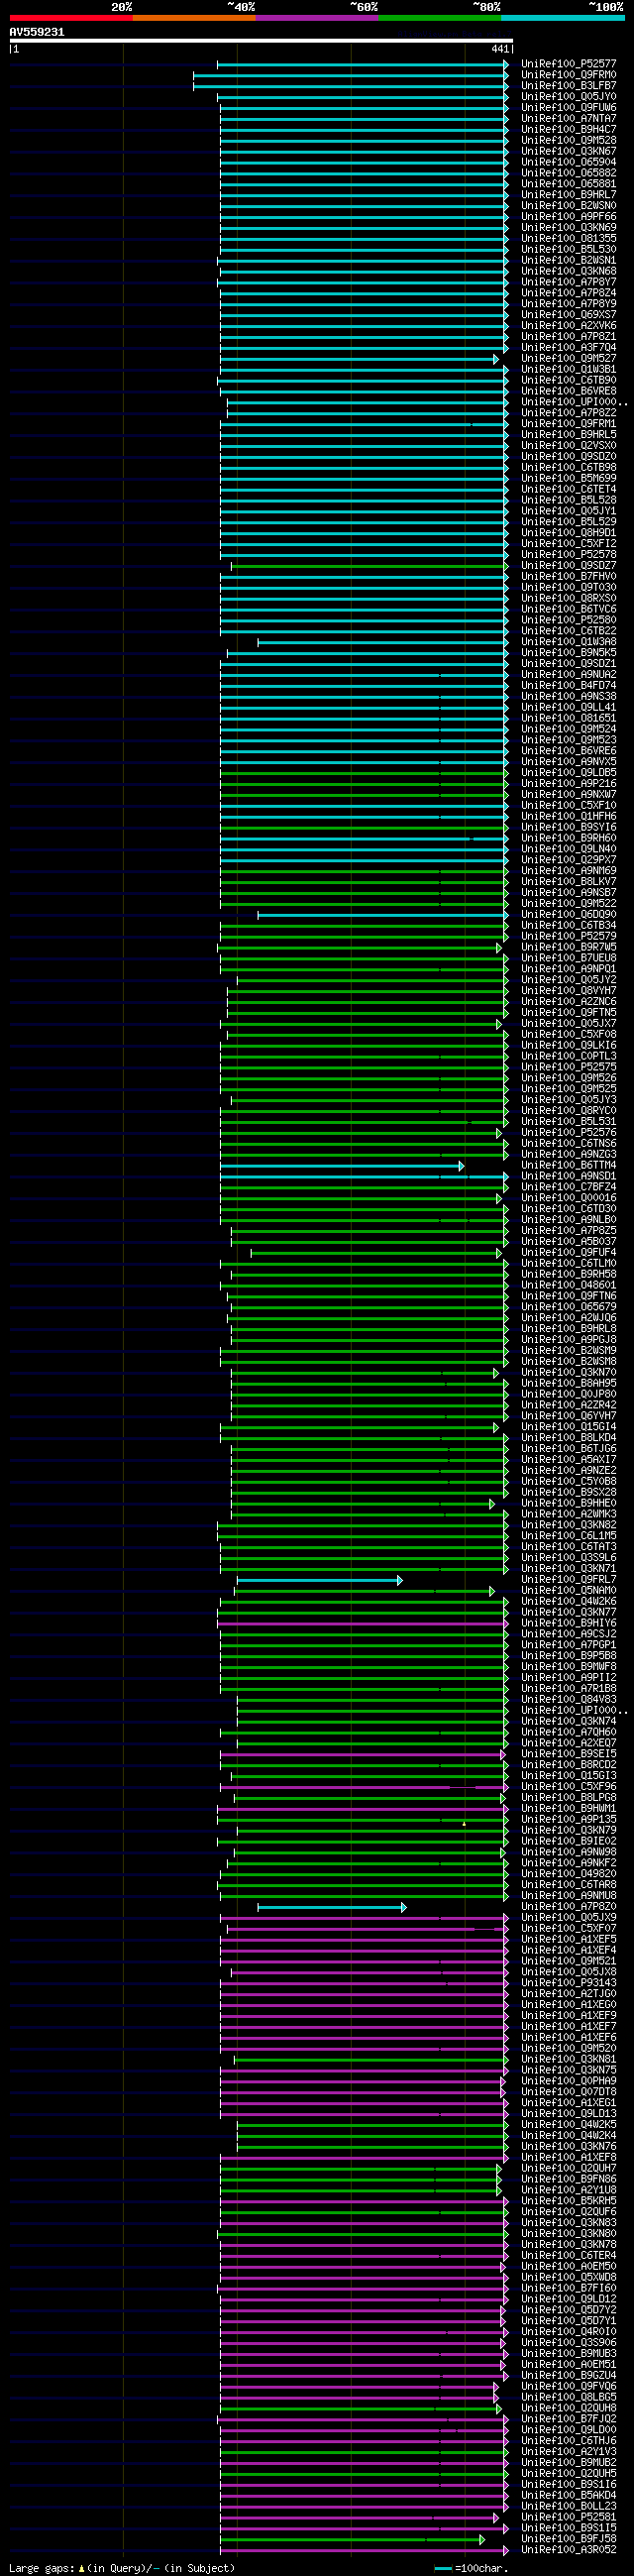634x2576 pixels.
Task: Select the UniRef100_Q9FUF4 label
Action: pyautogui.click(x=568, y=1253)
